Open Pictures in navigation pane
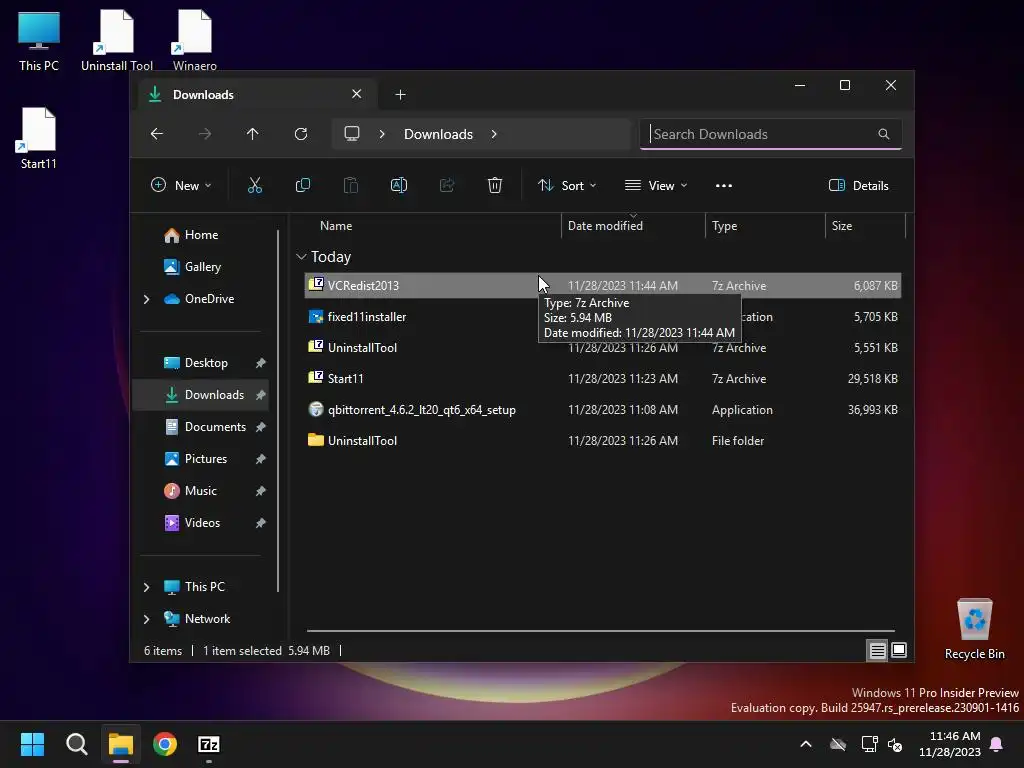 pos(197,459)
